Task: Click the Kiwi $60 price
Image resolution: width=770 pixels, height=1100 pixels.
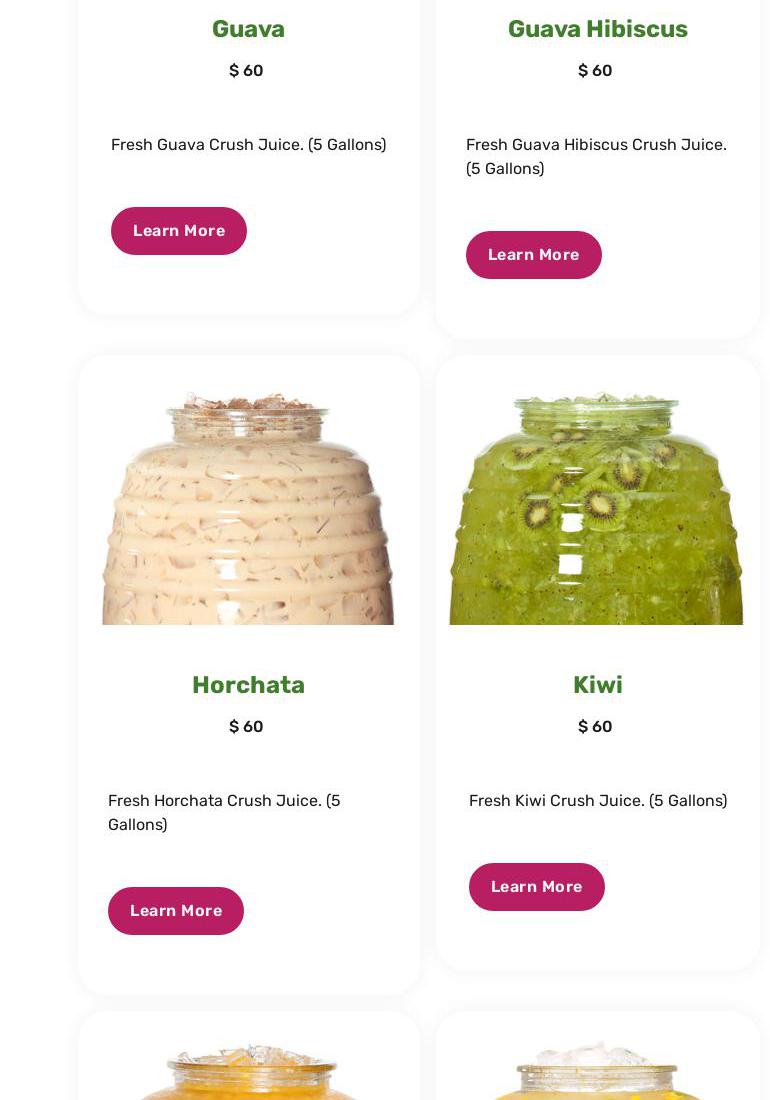Action: pos(595,726)
